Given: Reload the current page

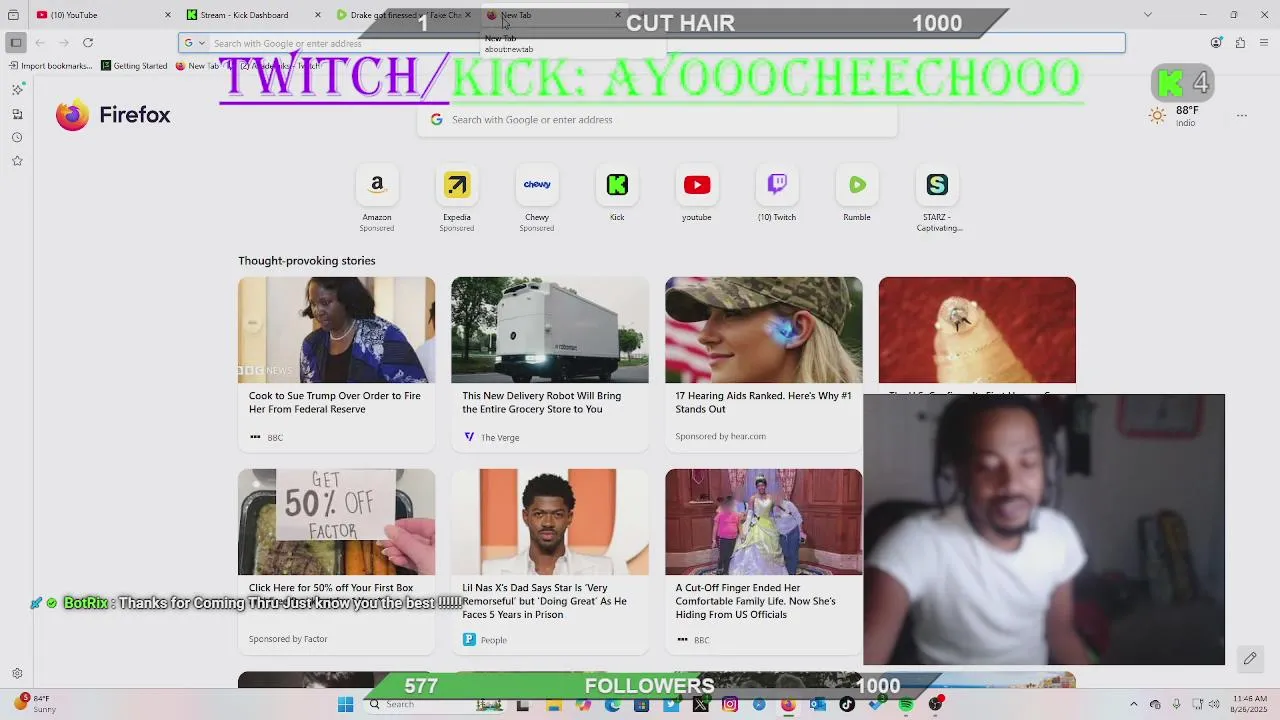Looking at the screenshot, I should (x=88, y=43).
